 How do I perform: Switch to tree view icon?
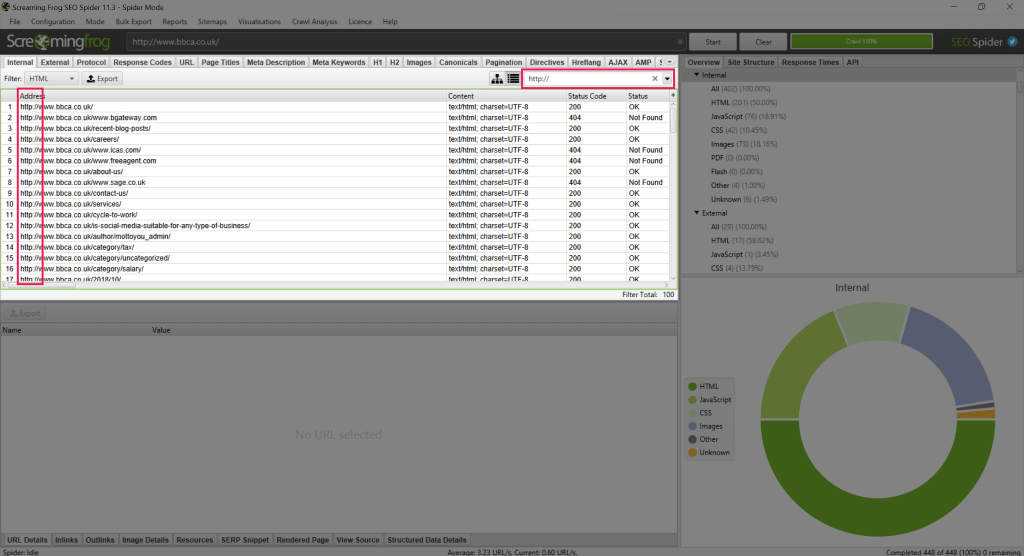tap(497, 78)
